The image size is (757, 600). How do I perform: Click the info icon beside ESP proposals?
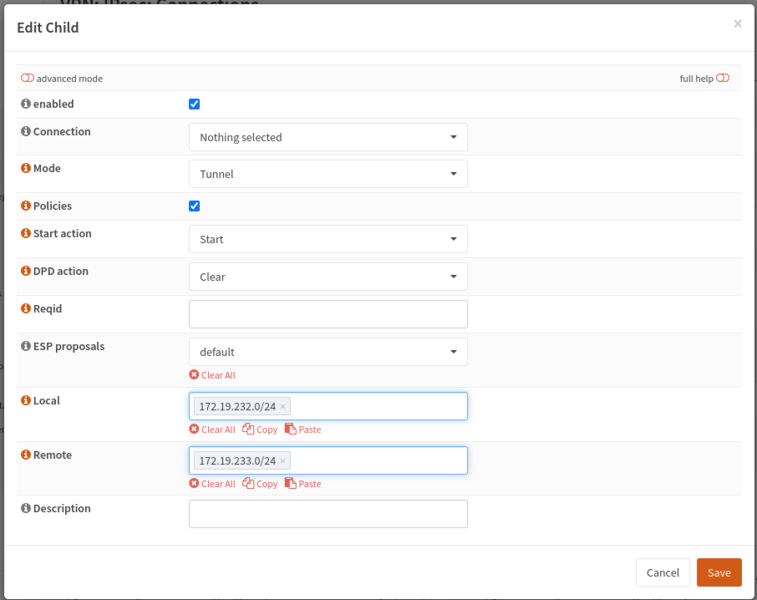25,347
